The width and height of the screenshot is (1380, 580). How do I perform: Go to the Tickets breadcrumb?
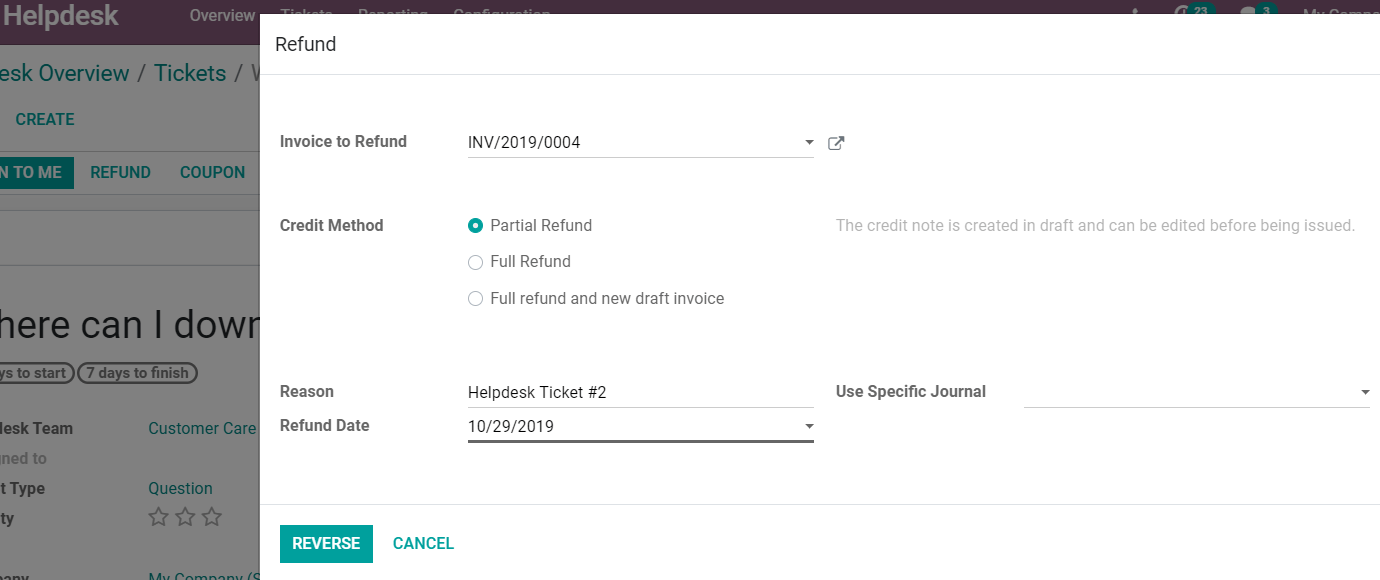coord(190,74)
